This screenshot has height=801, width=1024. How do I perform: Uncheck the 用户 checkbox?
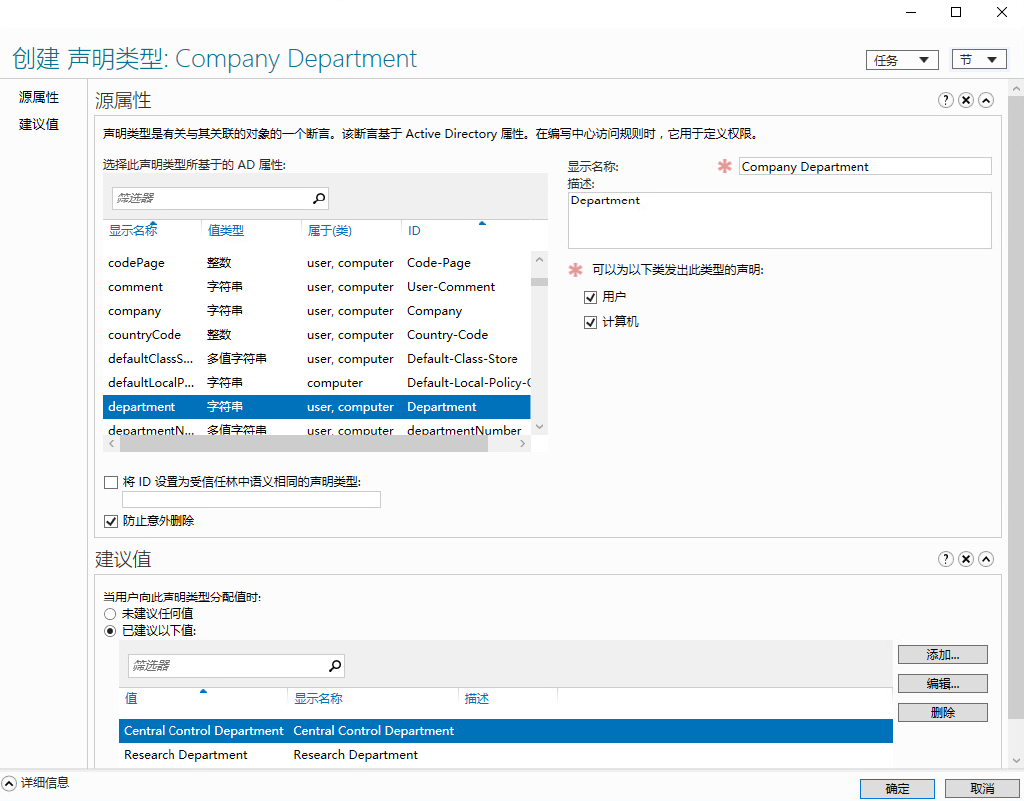(x=590, y=296)
